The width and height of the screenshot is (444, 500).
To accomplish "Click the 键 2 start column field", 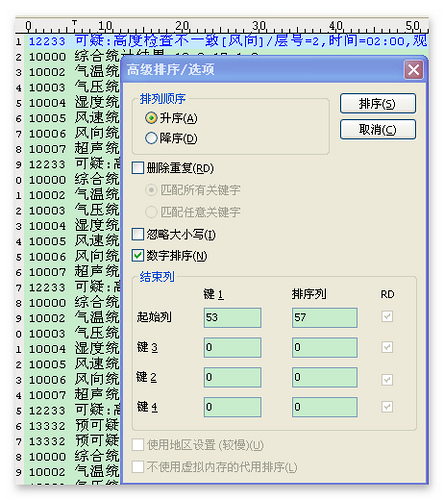I will point(232,377).
